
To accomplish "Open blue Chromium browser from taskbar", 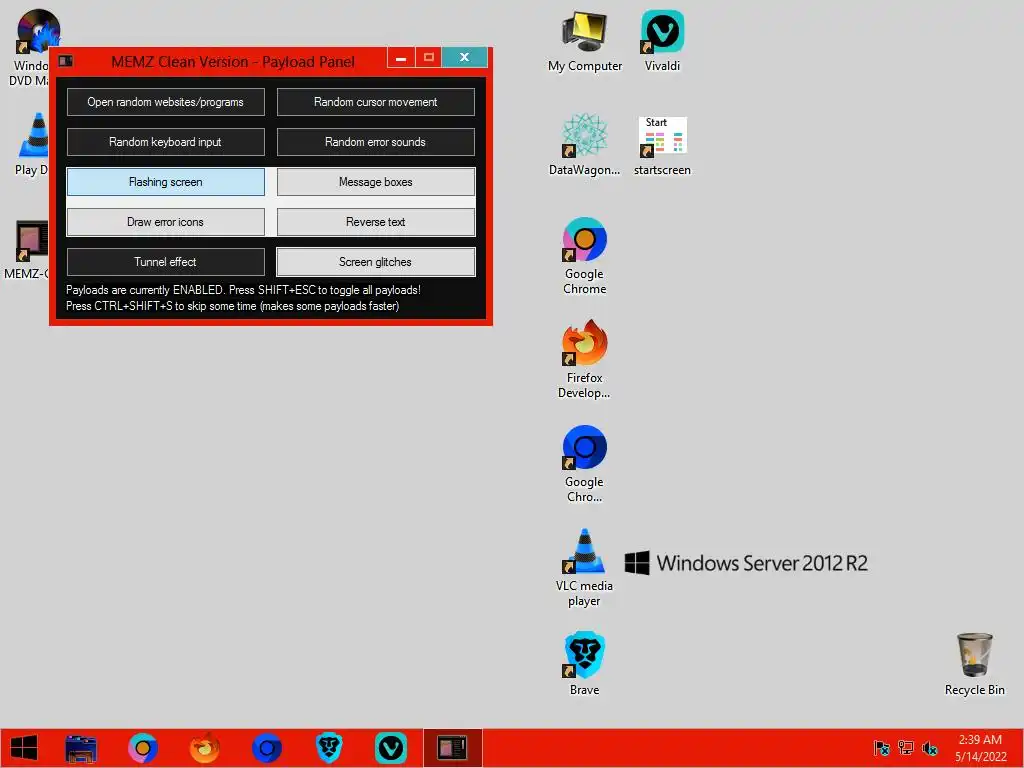I will pyautogui.click(x=266, y=748).
